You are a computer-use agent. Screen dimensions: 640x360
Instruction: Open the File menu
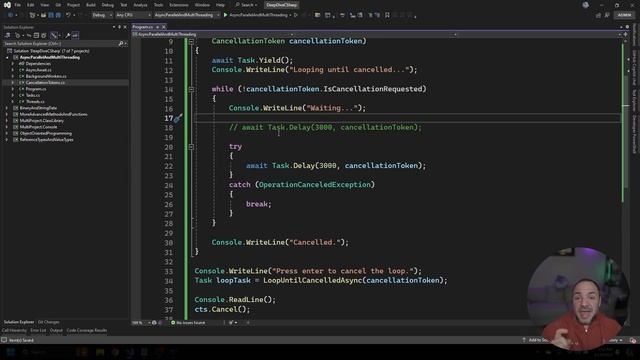pos(18,5)
